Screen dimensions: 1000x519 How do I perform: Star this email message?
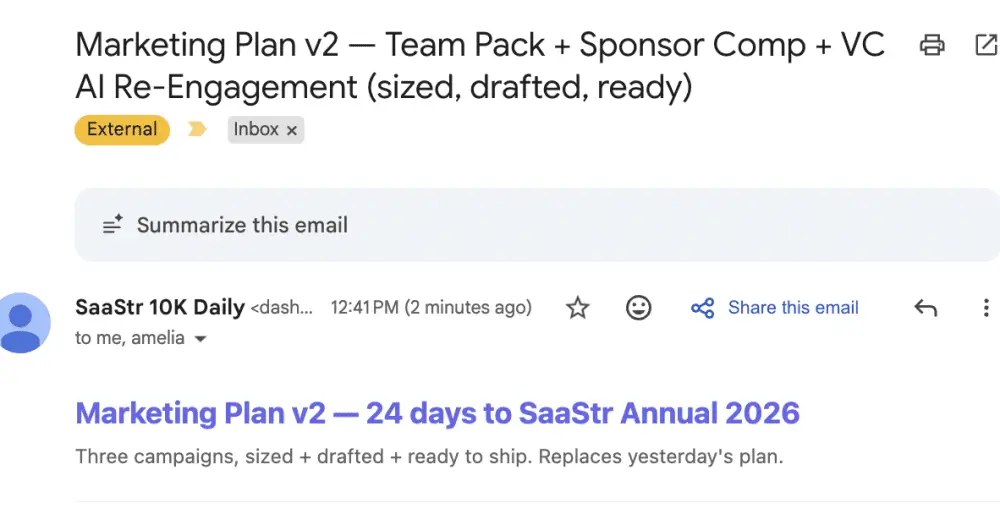578,308
